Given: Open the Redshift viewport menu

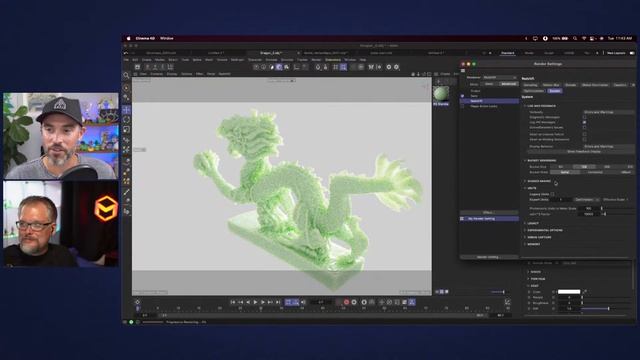Looking at the screenshot, I should [224, 74].
